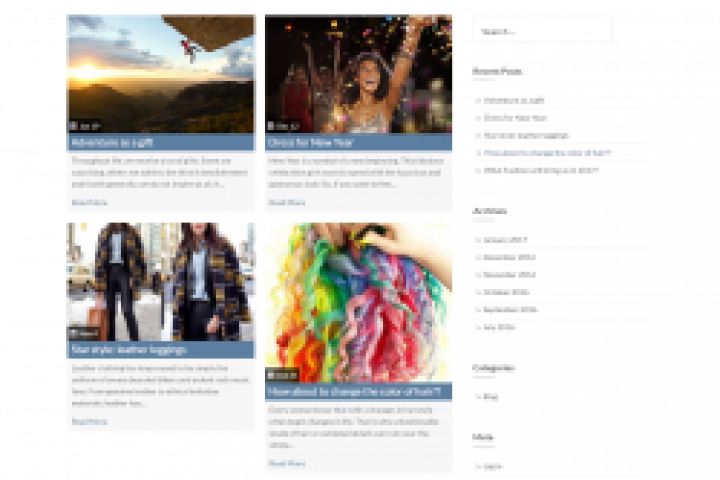Image resolution: width=720 pixels, height=480 pixels.
Task: Open the 'Adventure is a gift' post title
Action: [112, 142]
